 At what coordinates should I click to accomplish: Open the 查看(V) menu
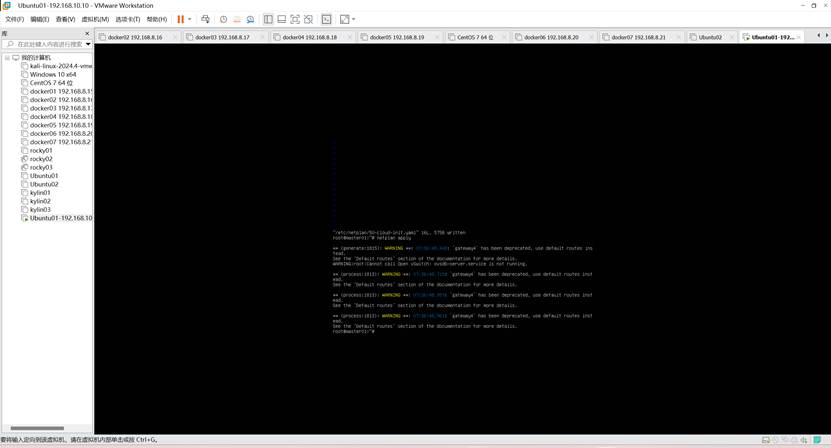pyautogui.click(x=65, y=19)
